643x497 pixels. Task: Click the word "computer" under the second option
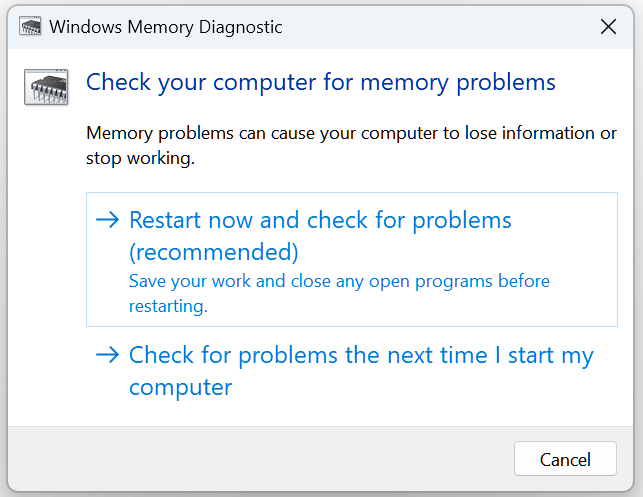coord(180,387)
